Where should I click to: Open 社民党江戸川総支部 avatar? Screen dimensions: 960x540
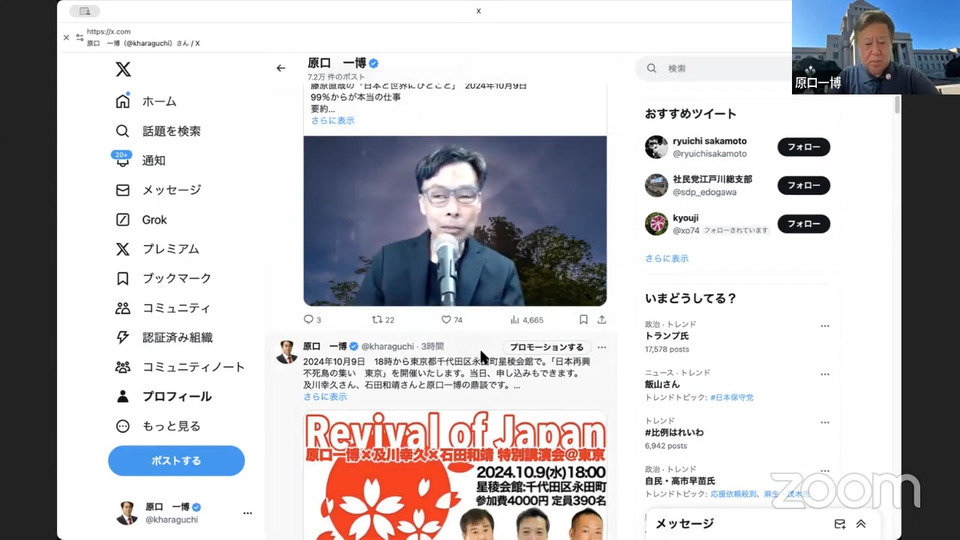coord(656,186)
